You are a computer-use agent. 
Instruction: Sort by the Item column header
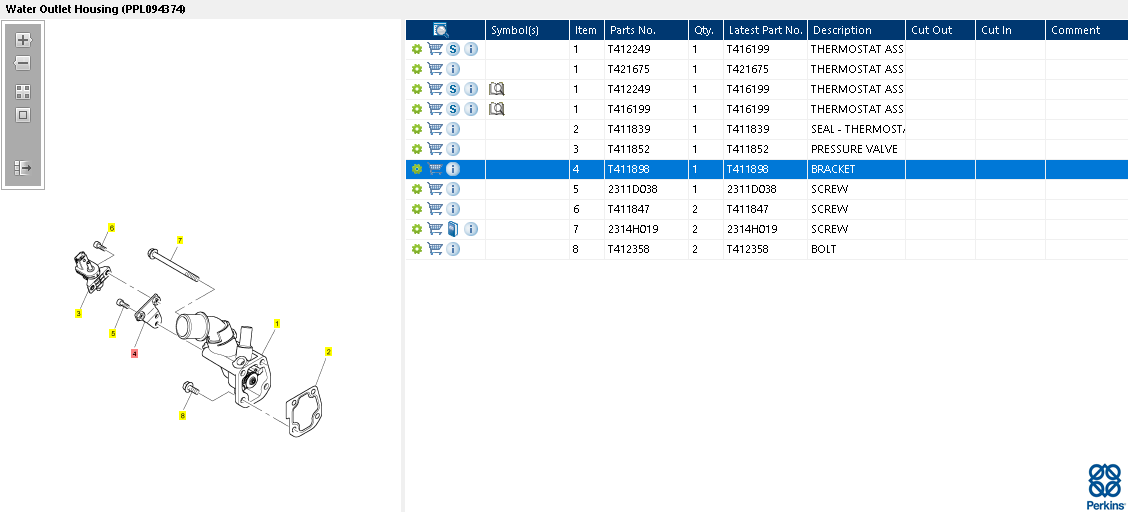(587, 30)
